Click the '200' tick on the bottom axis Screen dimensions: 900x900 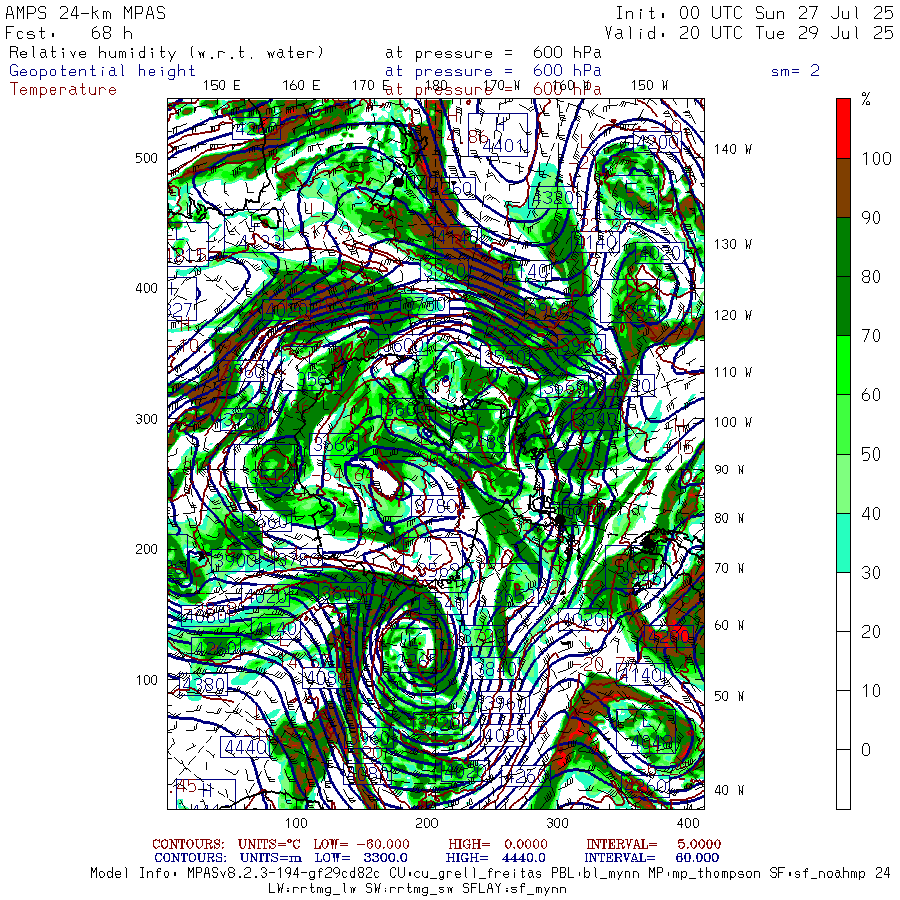[x=427, y=823]
